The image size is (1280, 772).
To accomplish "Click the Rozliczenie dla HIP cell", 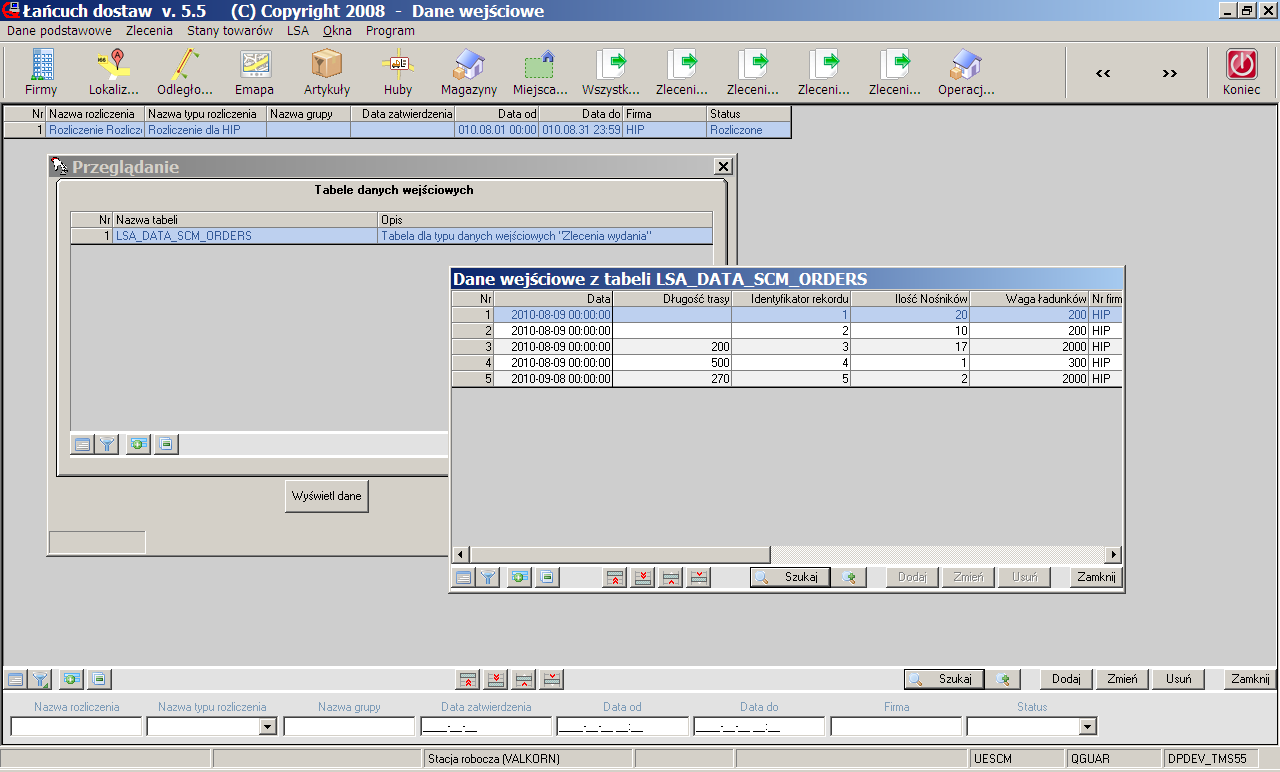I will (205, 130).
